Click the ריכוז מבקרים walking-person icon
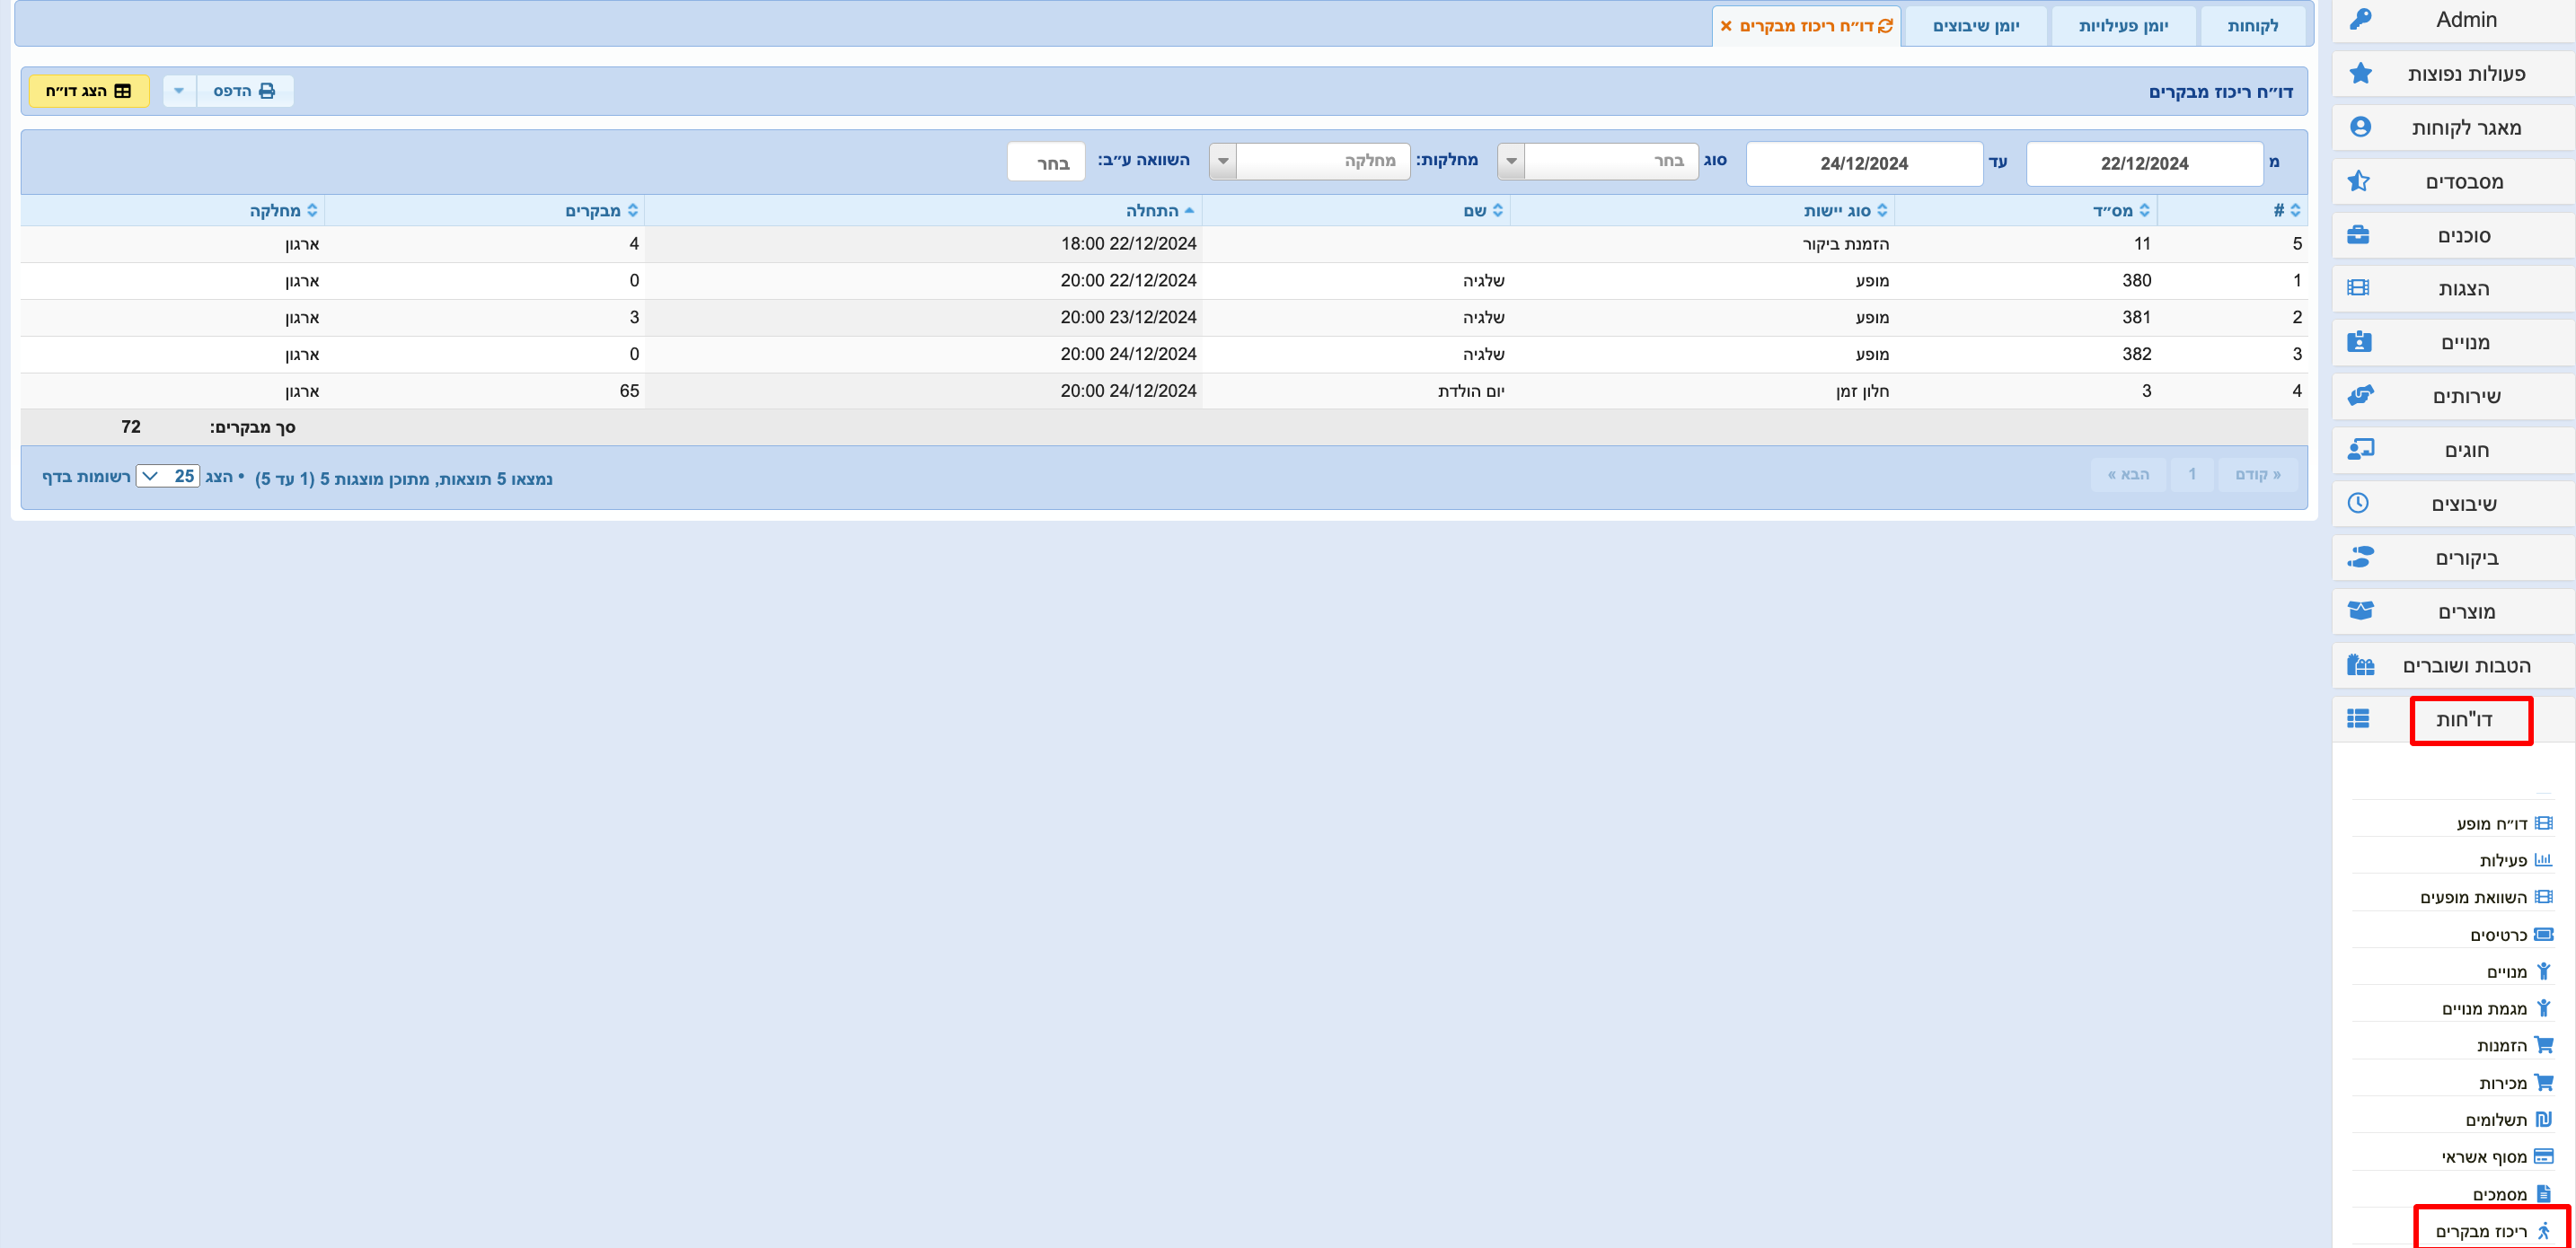Image resolution: width=2576 pixels, height=1248 pixels. pos(2544,1230)
